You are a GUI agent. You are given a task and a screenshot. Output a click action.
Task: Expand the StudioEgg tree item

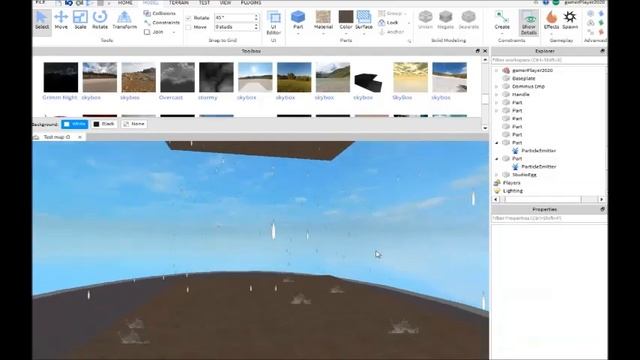(x=497, y=175)
